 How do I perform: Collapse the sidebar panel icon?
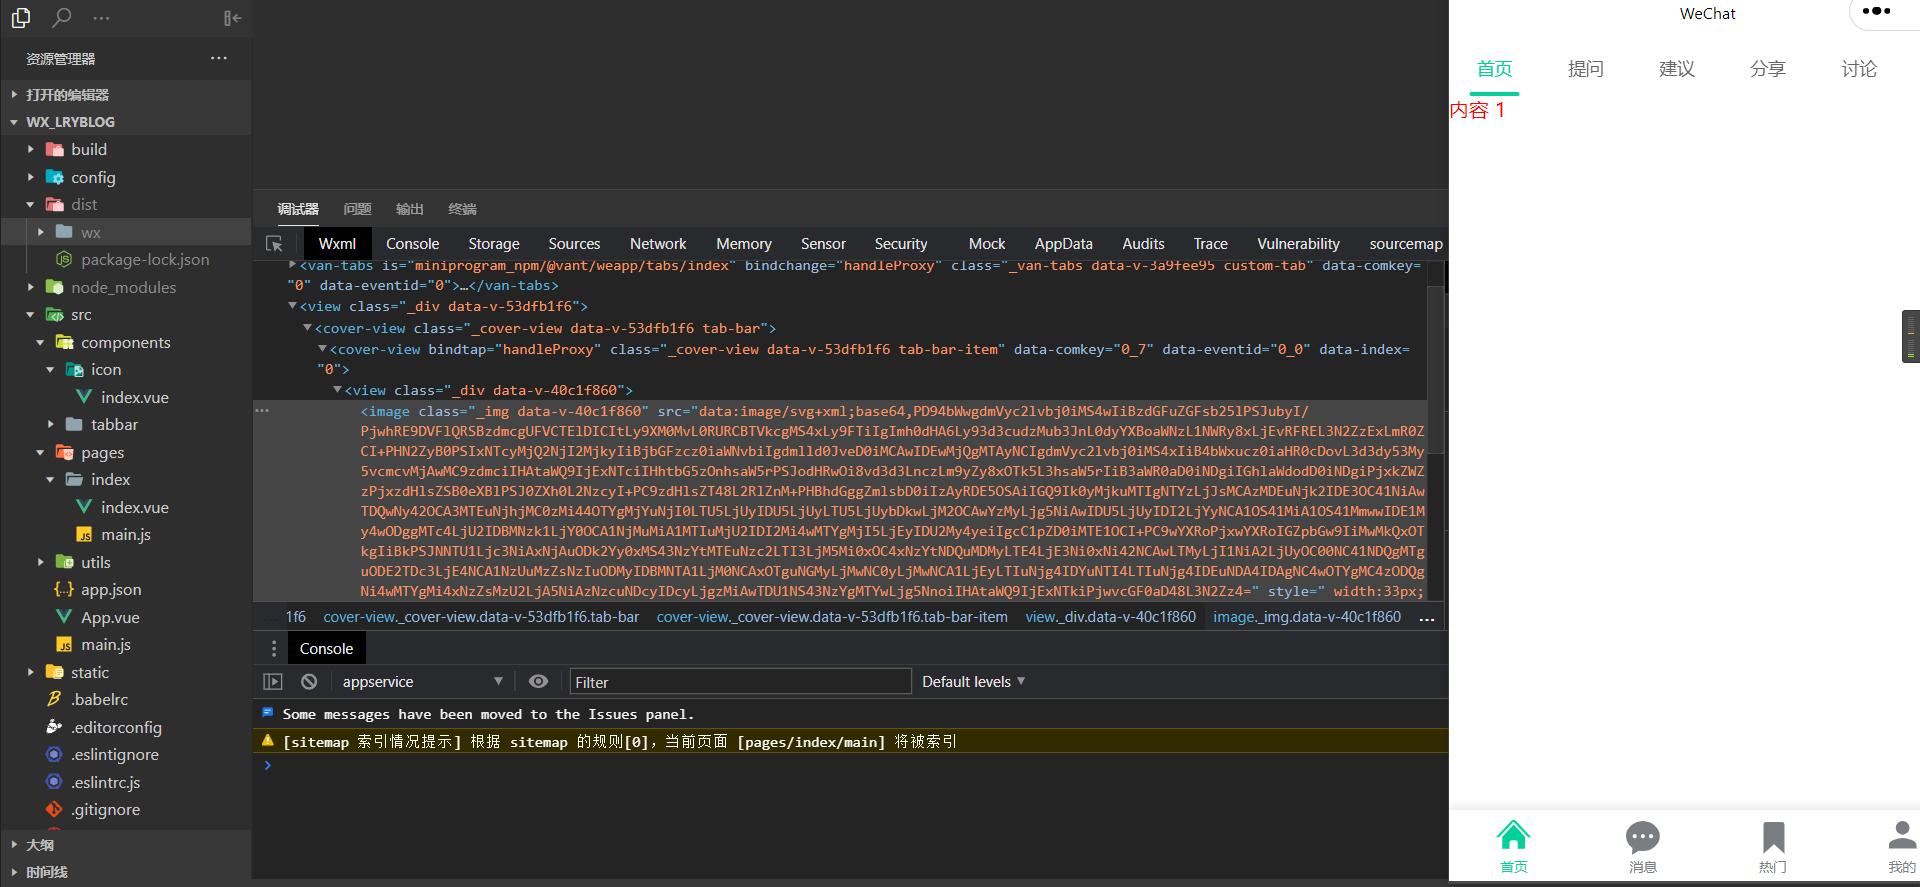click(x=232, y=18)
